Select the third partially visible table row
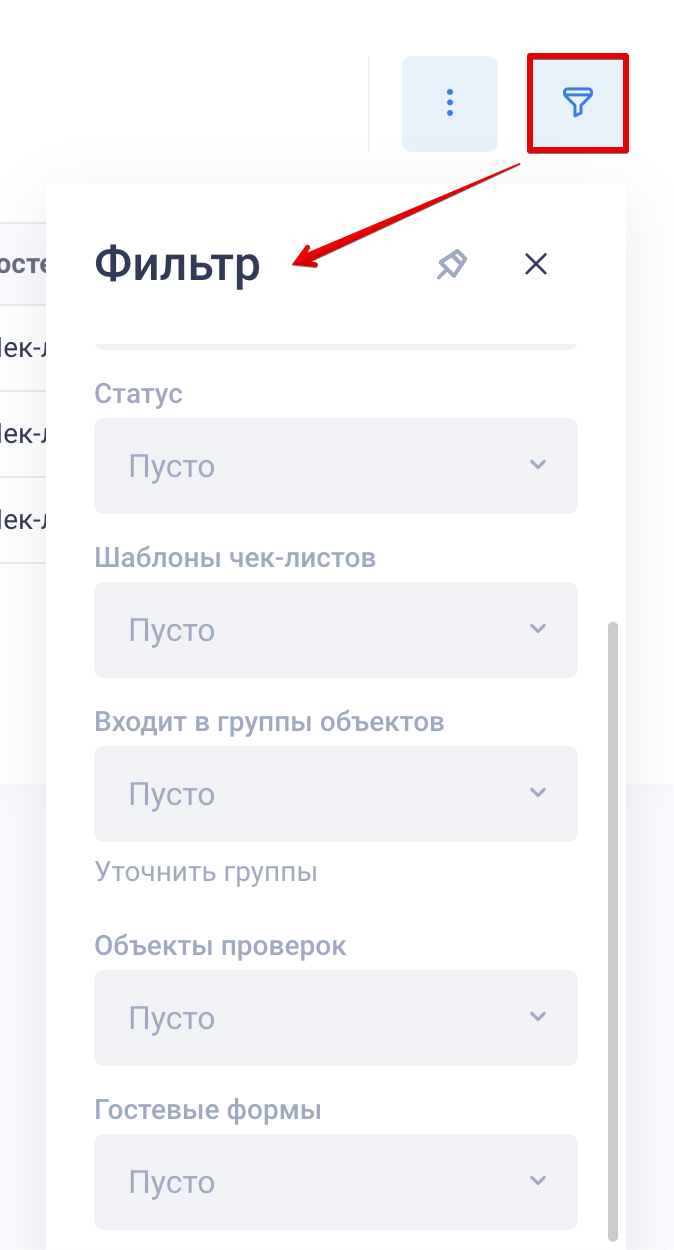The width and height of the screenshot is (674, 1250). (x=22, y=520)
